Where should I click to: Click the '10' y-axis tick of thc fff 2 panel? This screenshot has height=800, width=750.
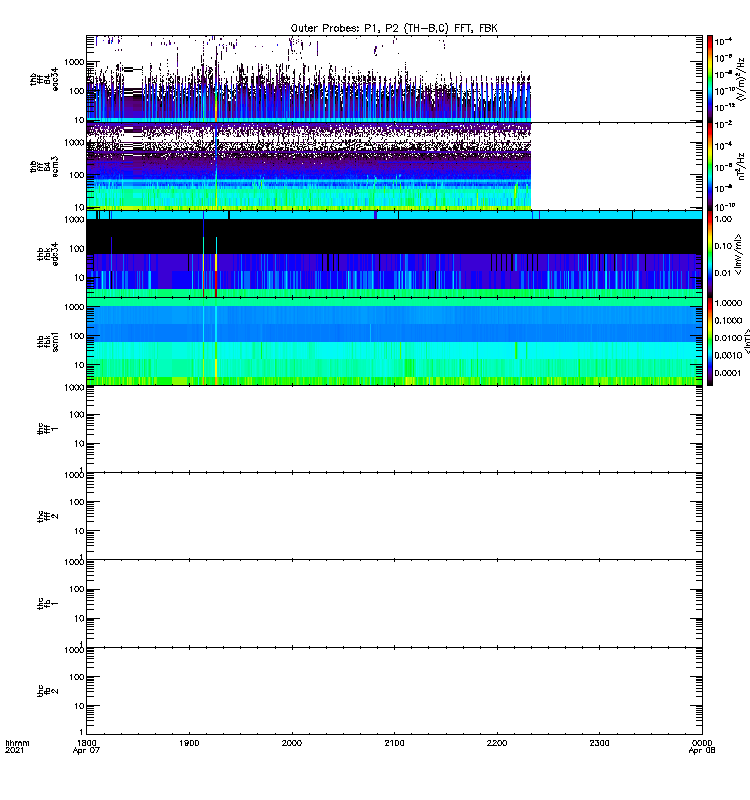click(80, 531)
